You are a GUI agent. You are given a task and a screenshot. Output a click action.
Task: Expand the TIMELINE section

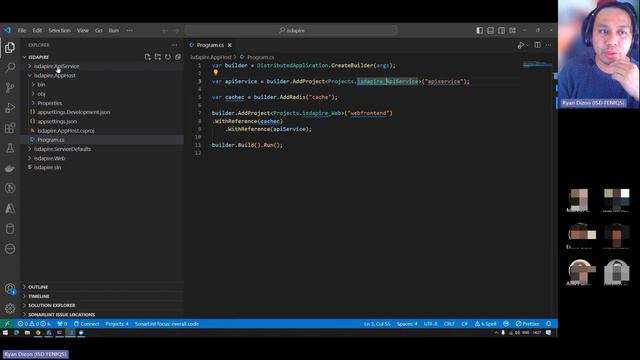point(39,296)
